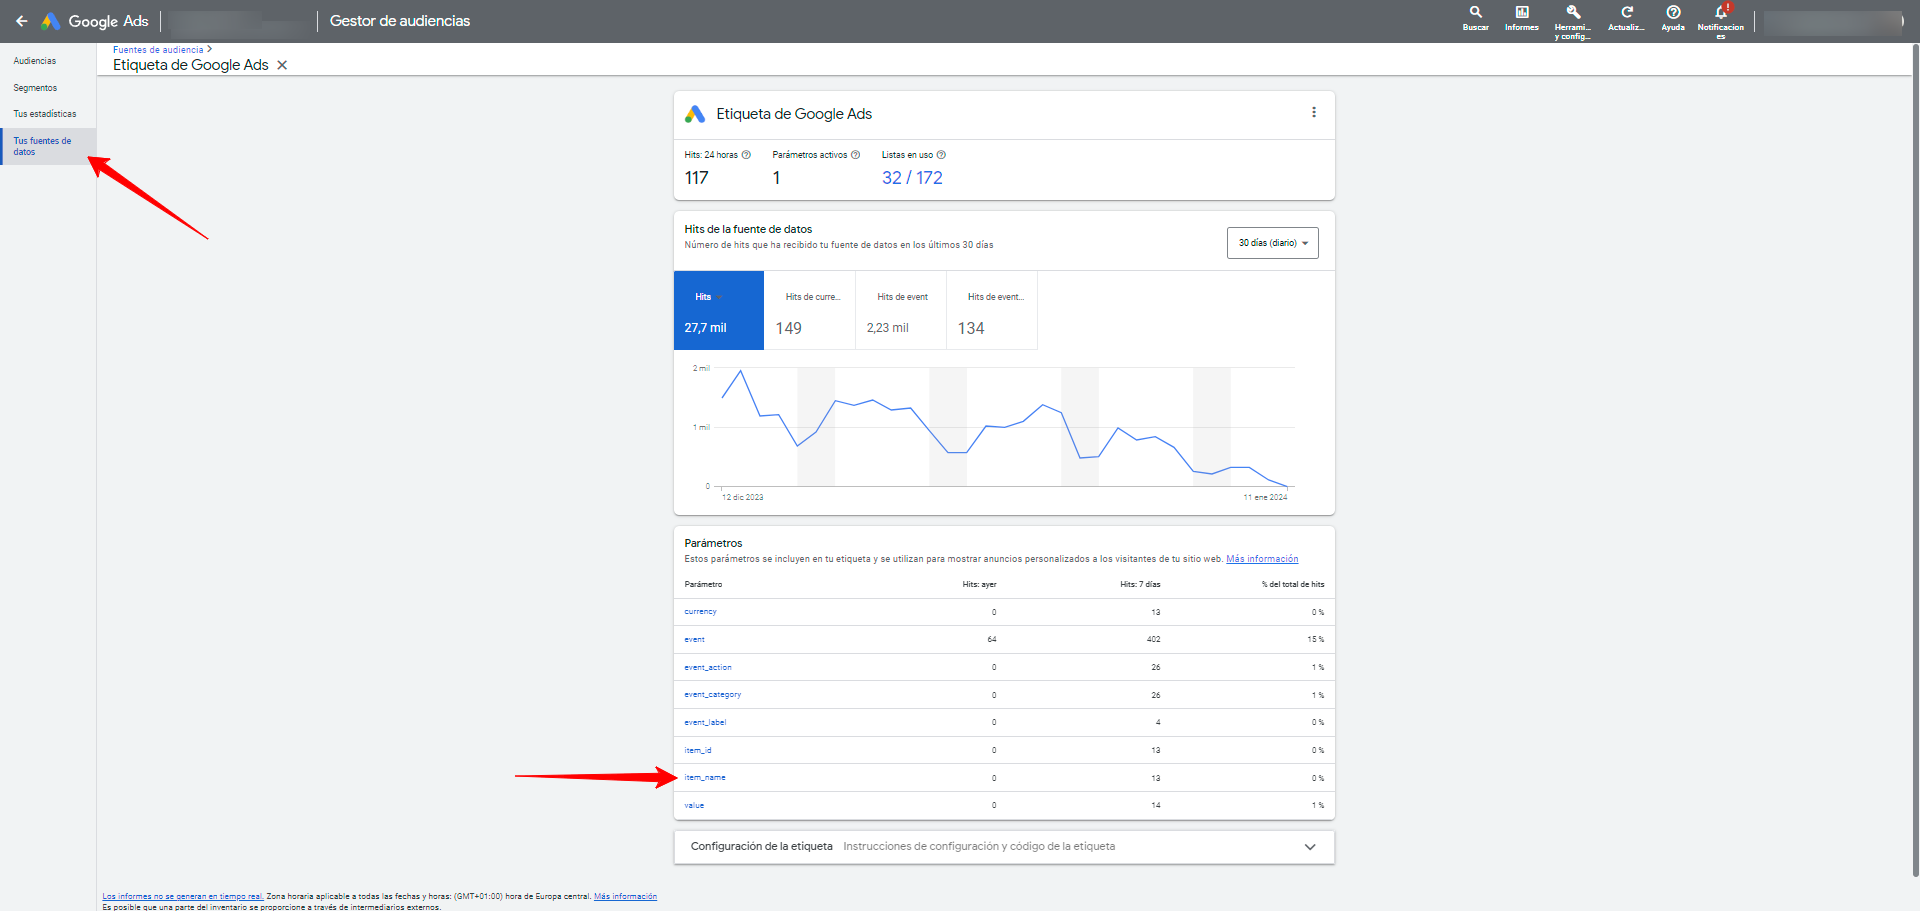Click the 117 hits value
This screenshot has height=911, width=1920.
tap(696, 178)
